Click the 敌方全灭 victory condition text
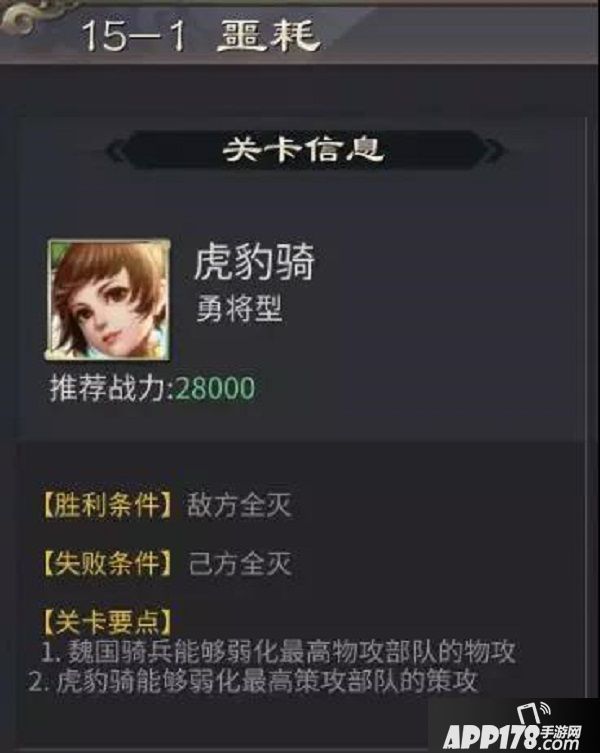Viewport: 600px width, 753px height. [x=239, y=505]
